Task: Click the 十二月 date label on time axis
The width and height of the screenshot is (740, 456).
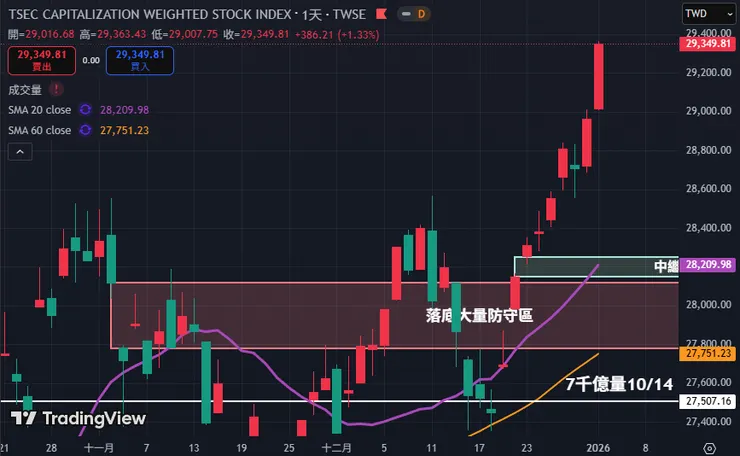Action: (x=336, y=448)
